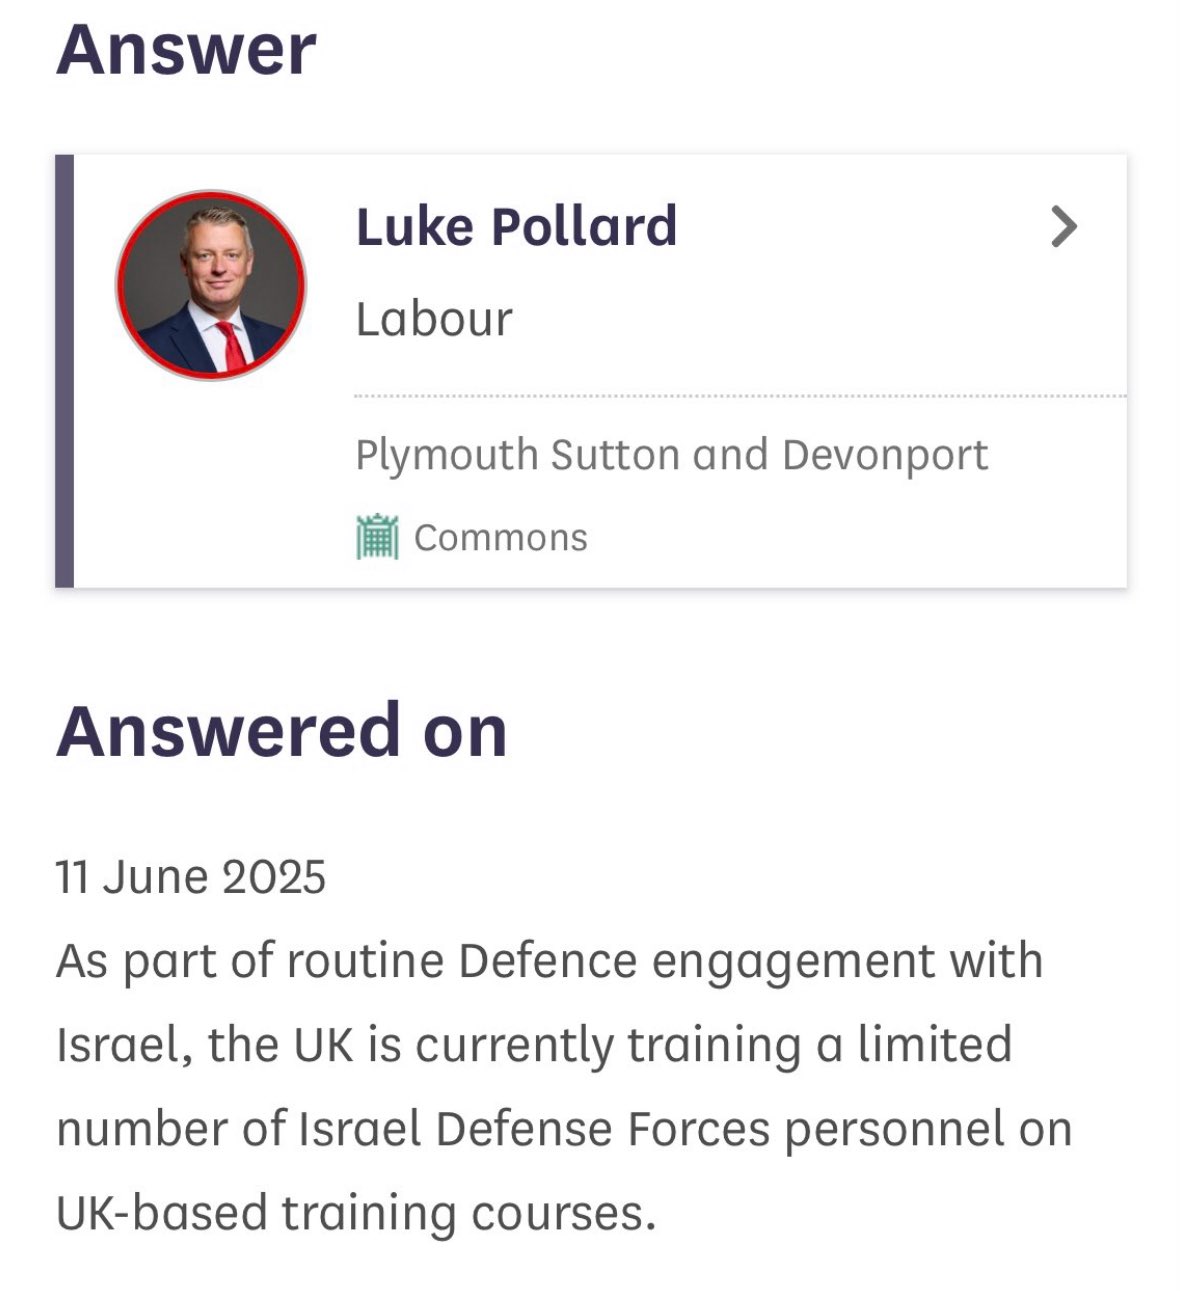Open Luke Pollard's profile via chevron arrow
This screenshot has width=1184, height=1291.
pos(1064,227)
